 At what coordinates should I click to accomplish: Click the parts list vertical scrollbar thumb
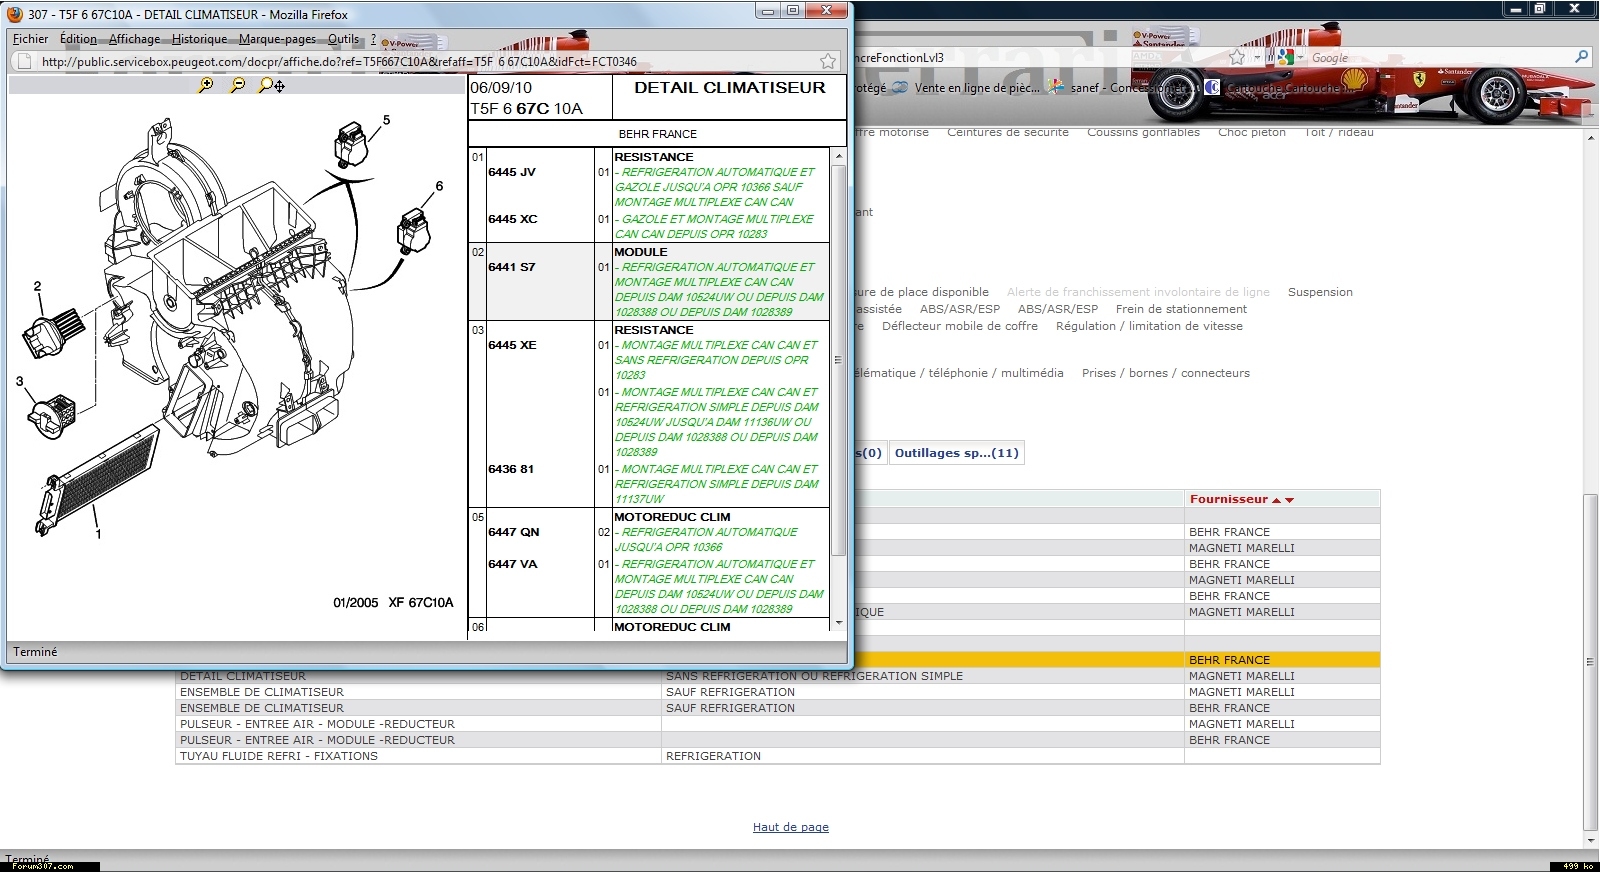click(839, 359)
